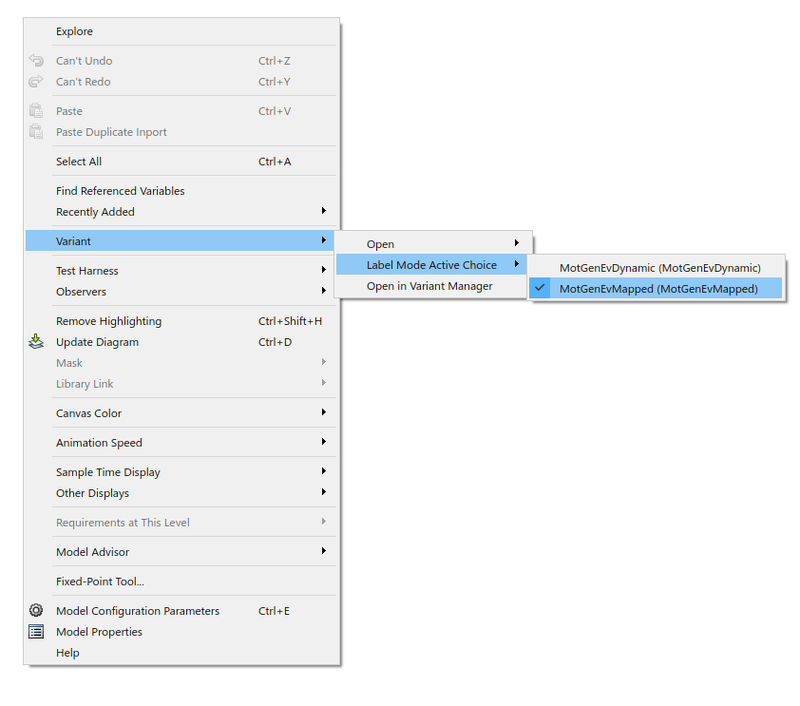Click the Model Properties list icon
The height and width of the screenshot is (706, 800).
[x=36, y=631]
